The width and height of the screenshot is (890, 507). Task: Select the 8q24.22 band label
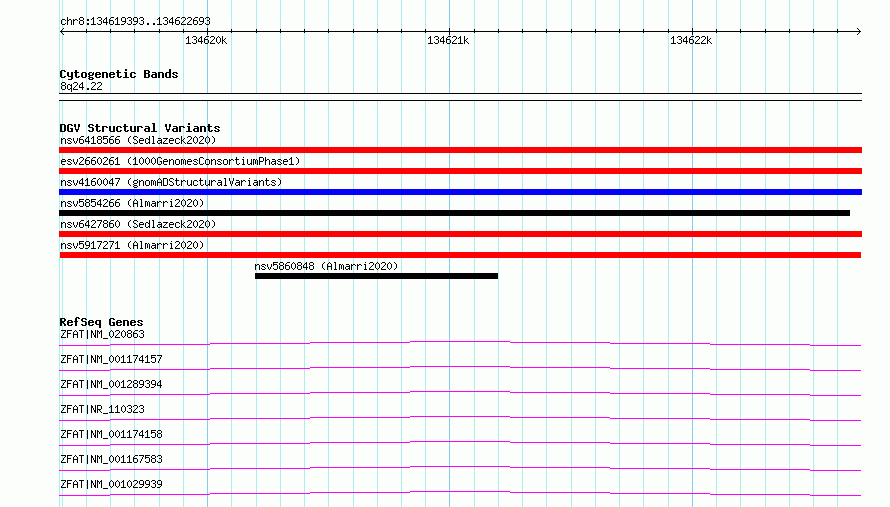pyautogui.click(x=81, y=86)
